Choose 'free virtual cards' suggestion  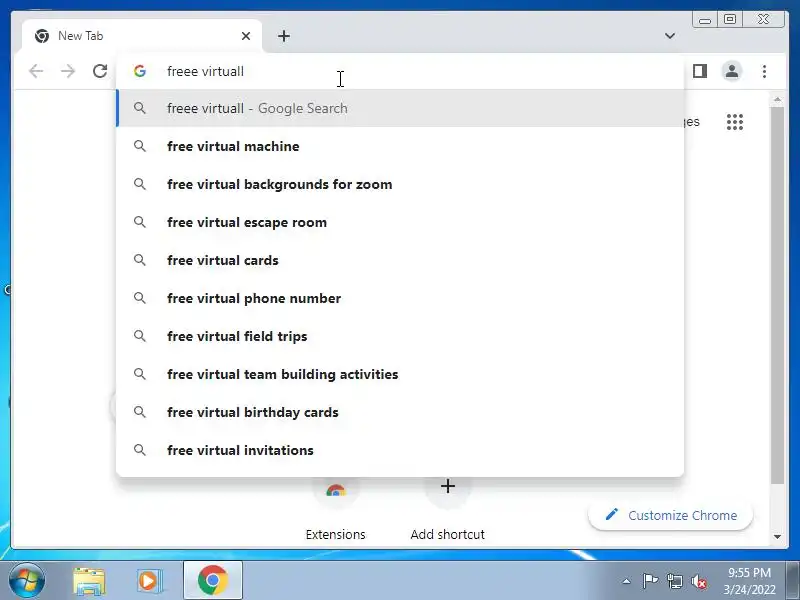point(400,260)
